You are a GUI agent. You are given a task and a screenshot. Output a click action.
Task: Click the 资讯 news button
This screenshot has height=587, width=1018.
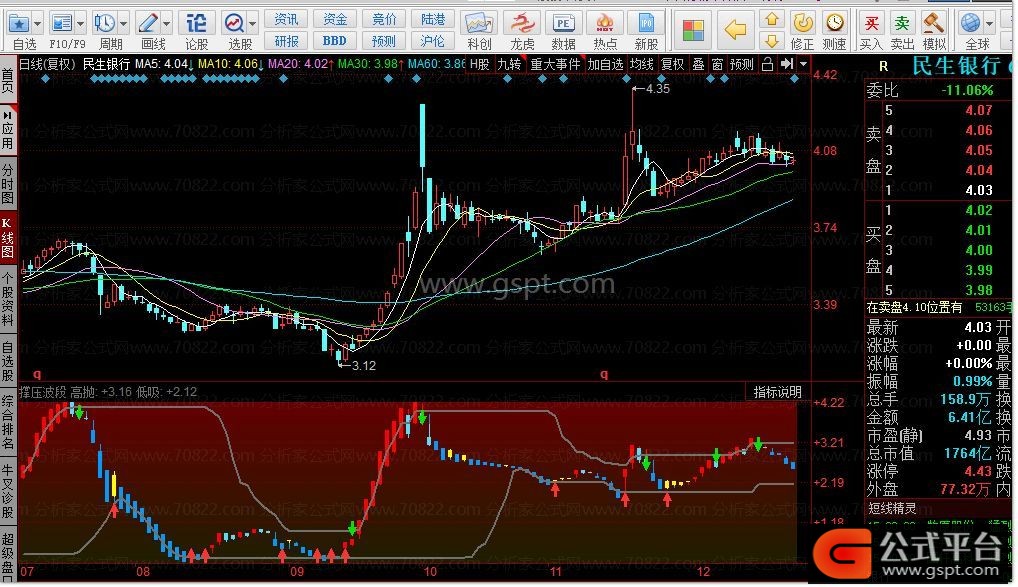point(286,19)
